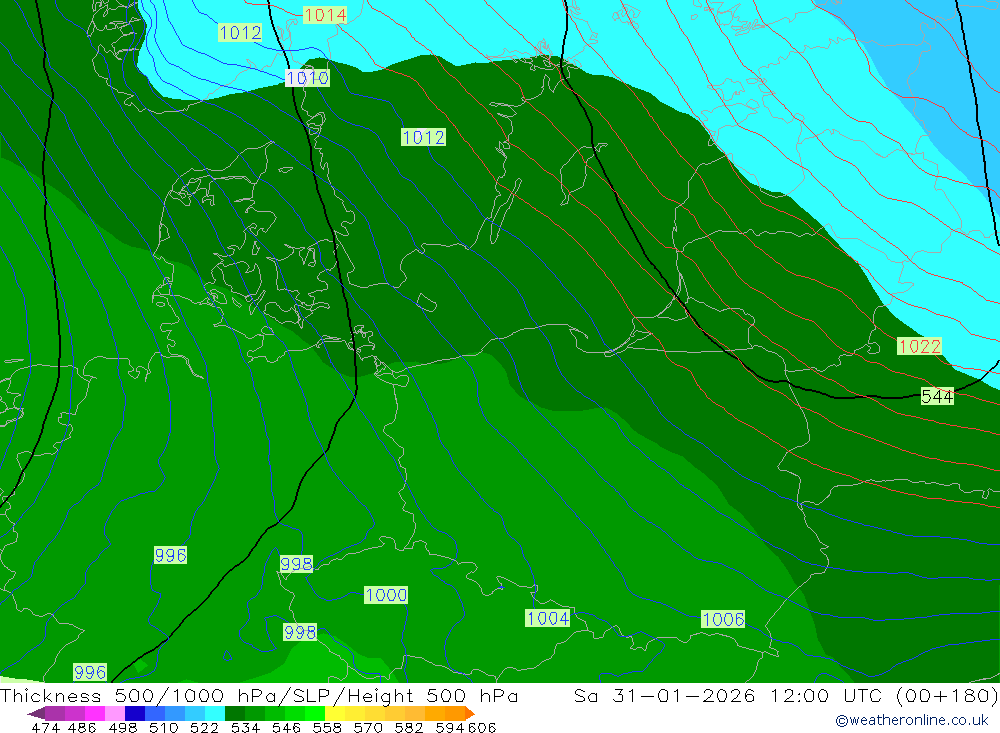Click the black 544 height contour label
This screenshot has width=1000, height=733.
(x=937, y=397)
